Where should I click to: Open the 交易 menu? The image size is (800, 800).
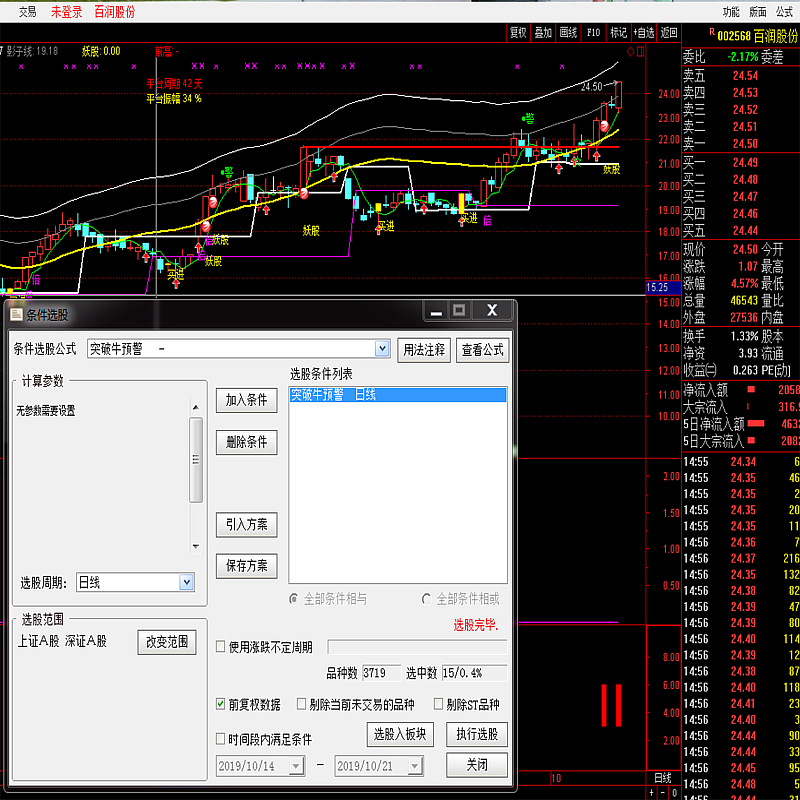pos(28,12)
